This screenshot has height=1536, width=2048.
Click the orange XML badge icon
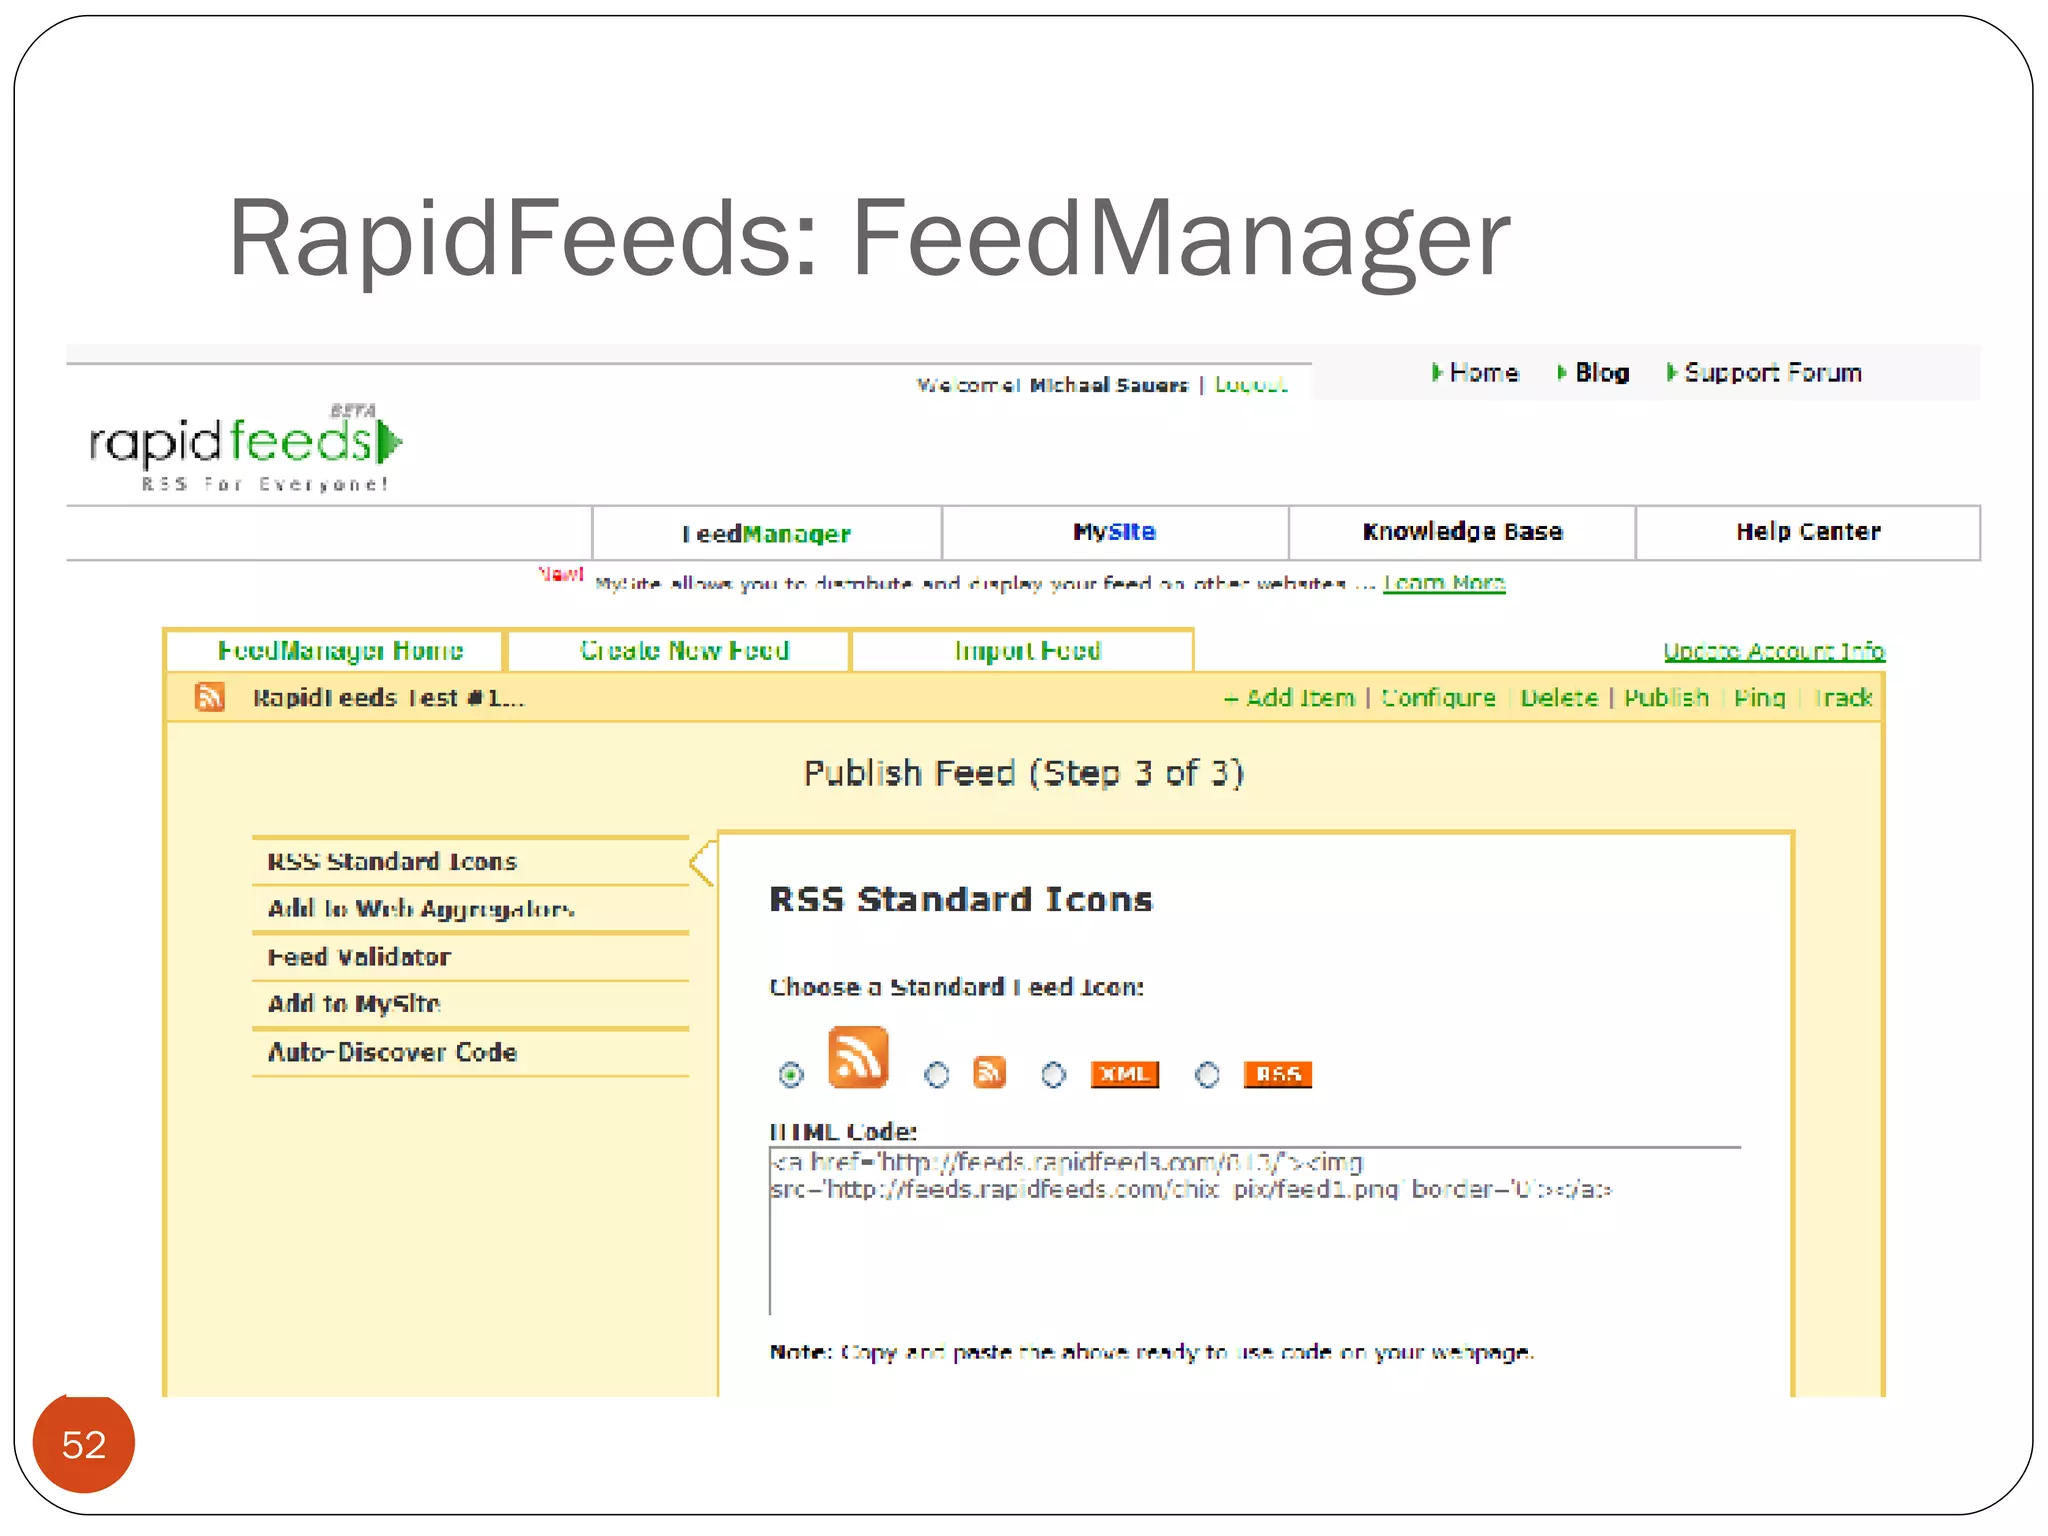point(1124,1074)
